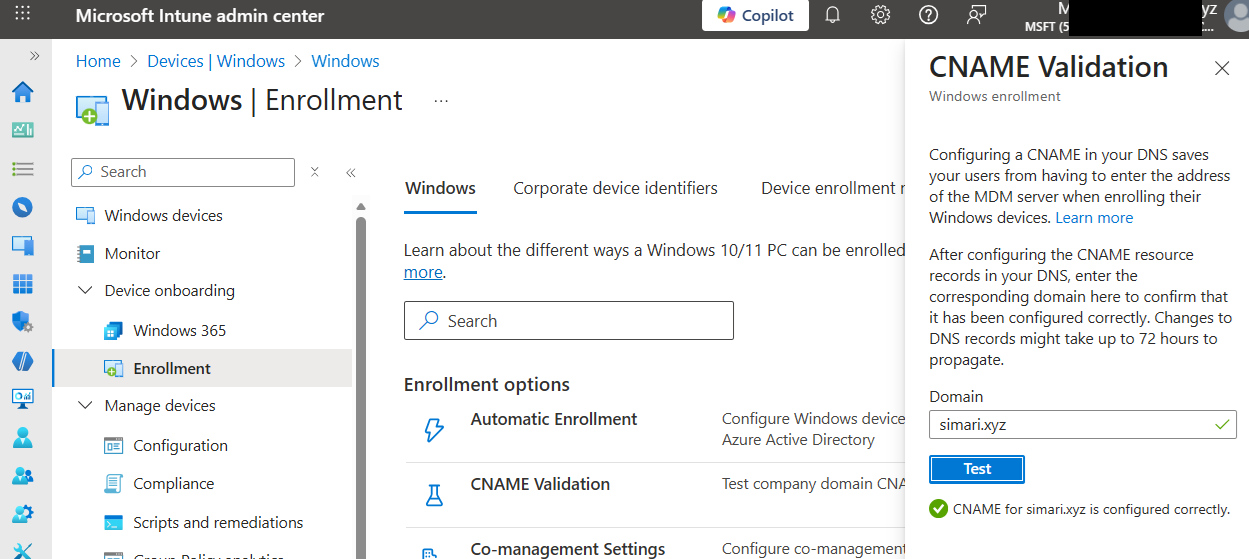The image size is (1249, 559).
Task: Go to Home in the nav rail
Action: tap(22, 92)
